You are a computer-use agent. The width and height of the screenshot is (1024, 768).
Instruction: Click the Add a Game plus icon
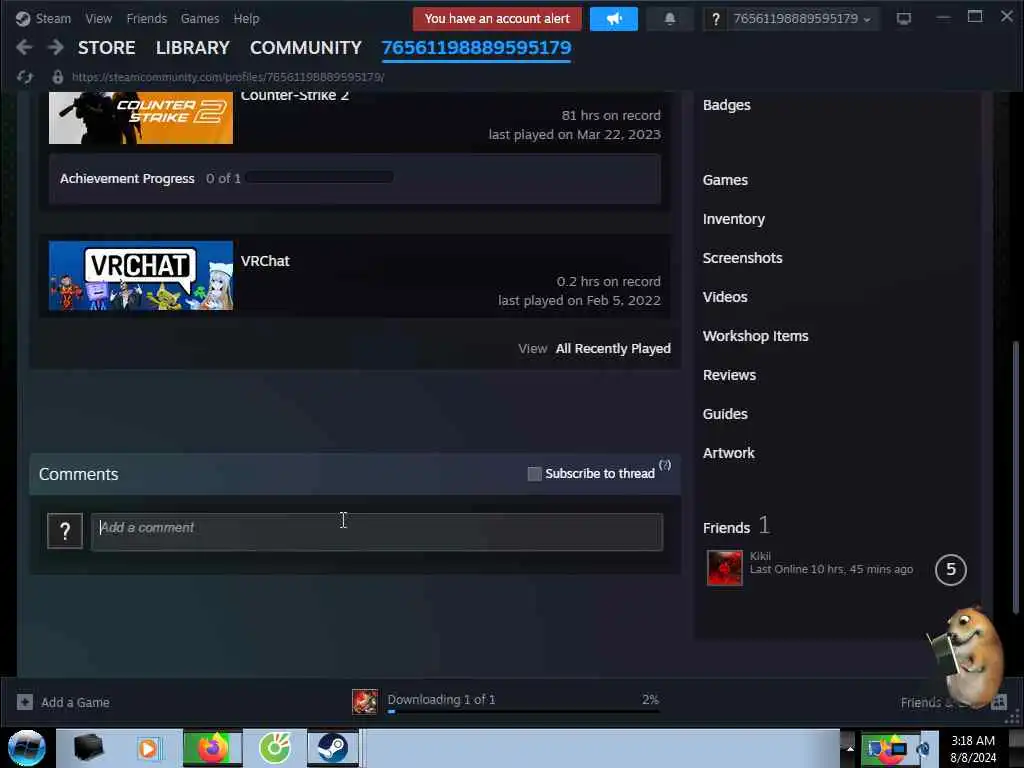25,702
